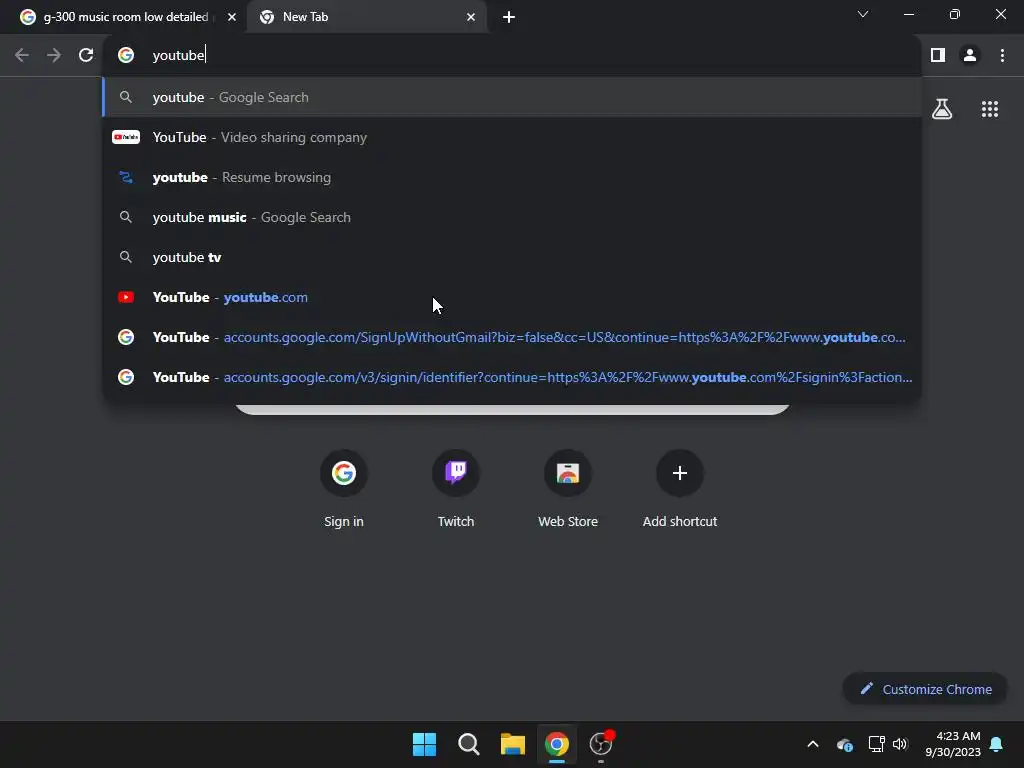Click the Chrome taskbar icon
The height and width of the screenshot is (768, 1024).
pos(557,744)
